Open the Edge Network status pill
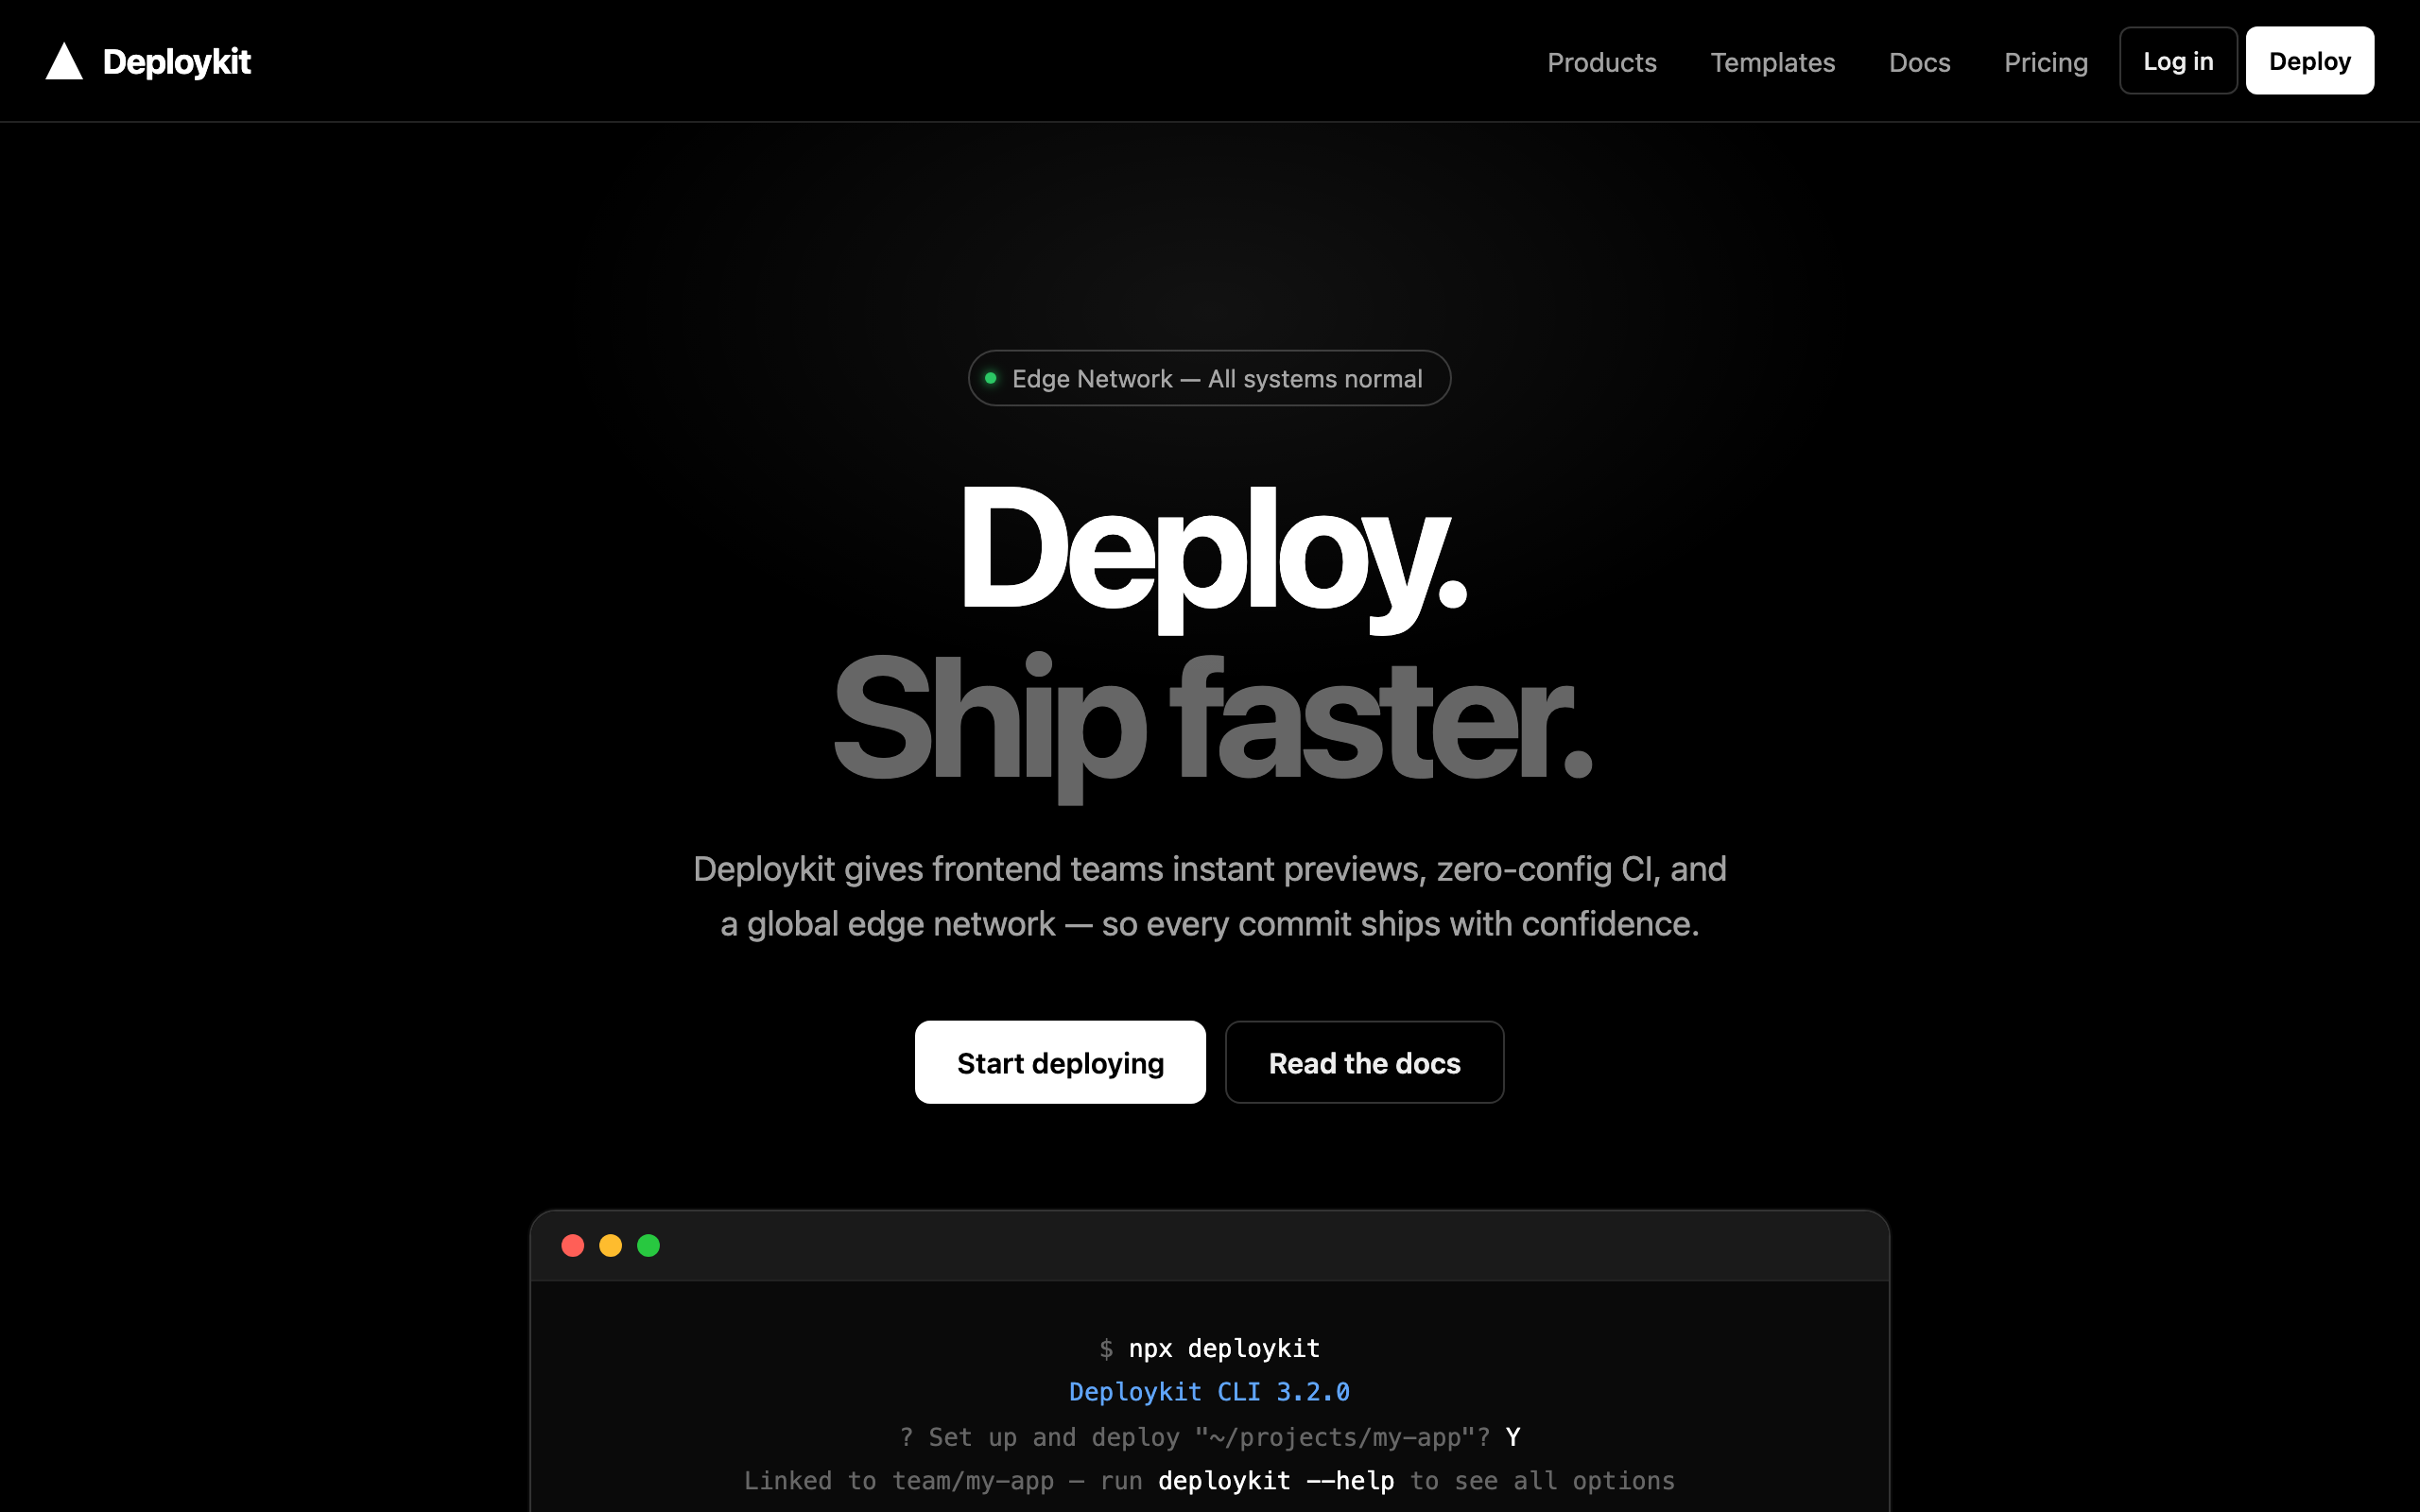 (1209, 378)
